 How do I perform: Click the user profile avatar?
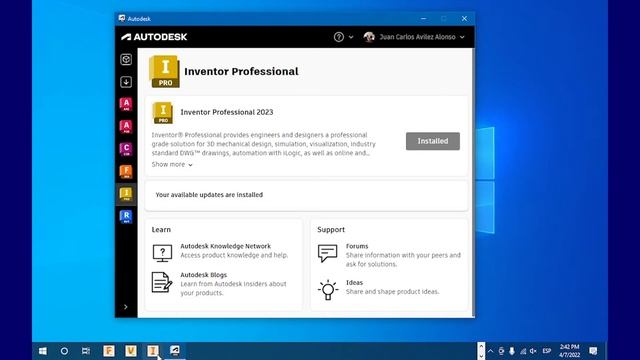(x=369, y=37)
